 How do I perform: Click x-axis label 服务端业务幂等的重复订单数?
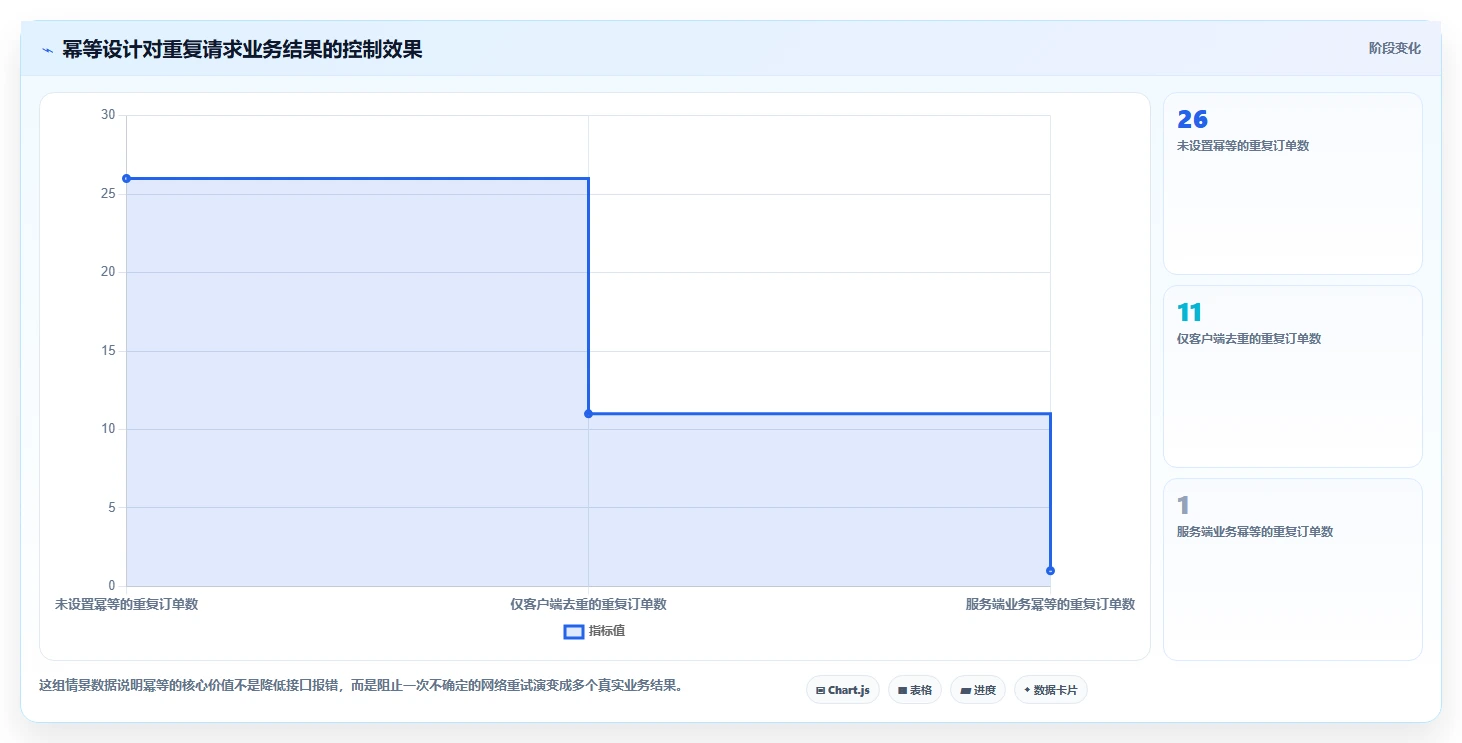click(1050, 604)
